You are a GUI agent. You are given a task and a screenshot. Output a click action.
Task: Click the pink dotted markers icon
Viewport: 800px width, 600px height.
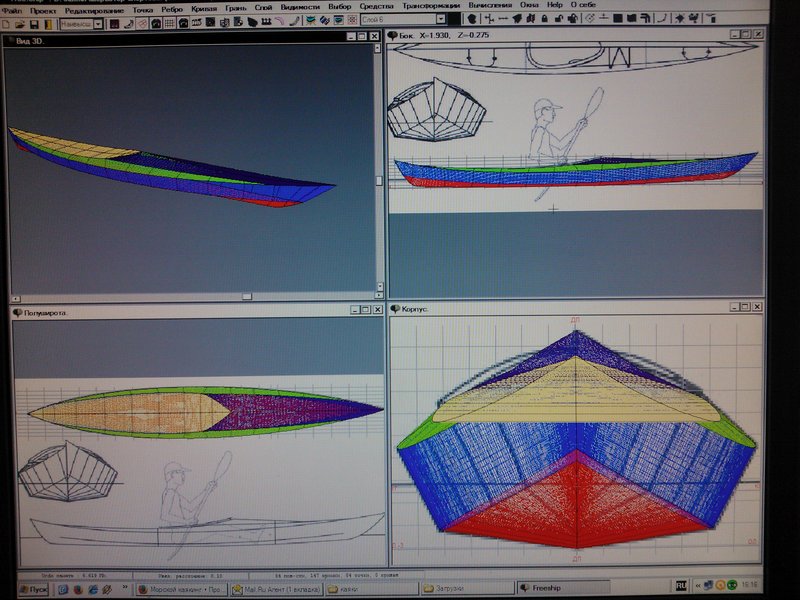[352, 20]
